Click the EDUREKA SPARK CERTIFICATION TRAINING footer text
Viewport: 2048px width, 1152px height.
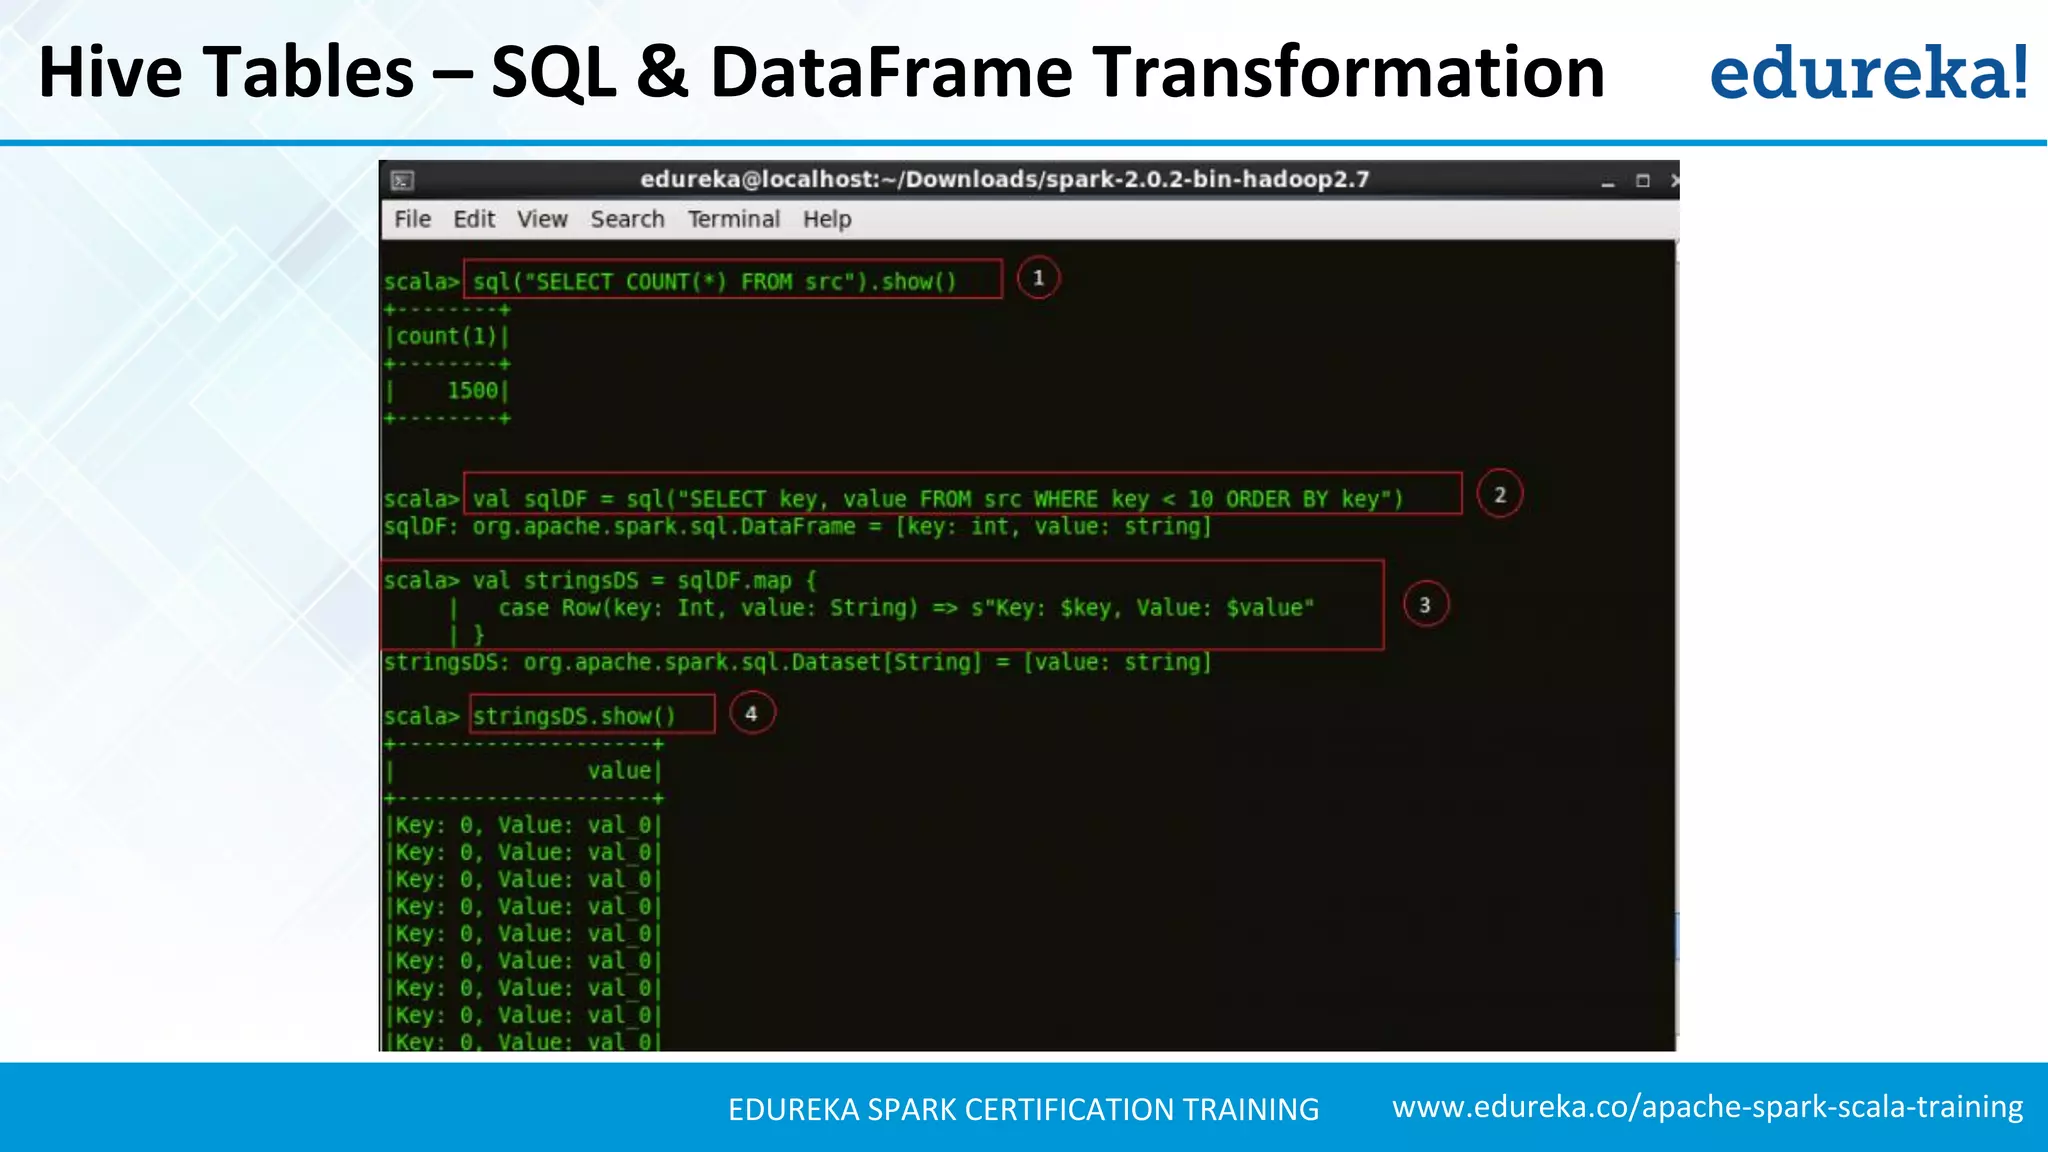click(x=1023, y=1109)
